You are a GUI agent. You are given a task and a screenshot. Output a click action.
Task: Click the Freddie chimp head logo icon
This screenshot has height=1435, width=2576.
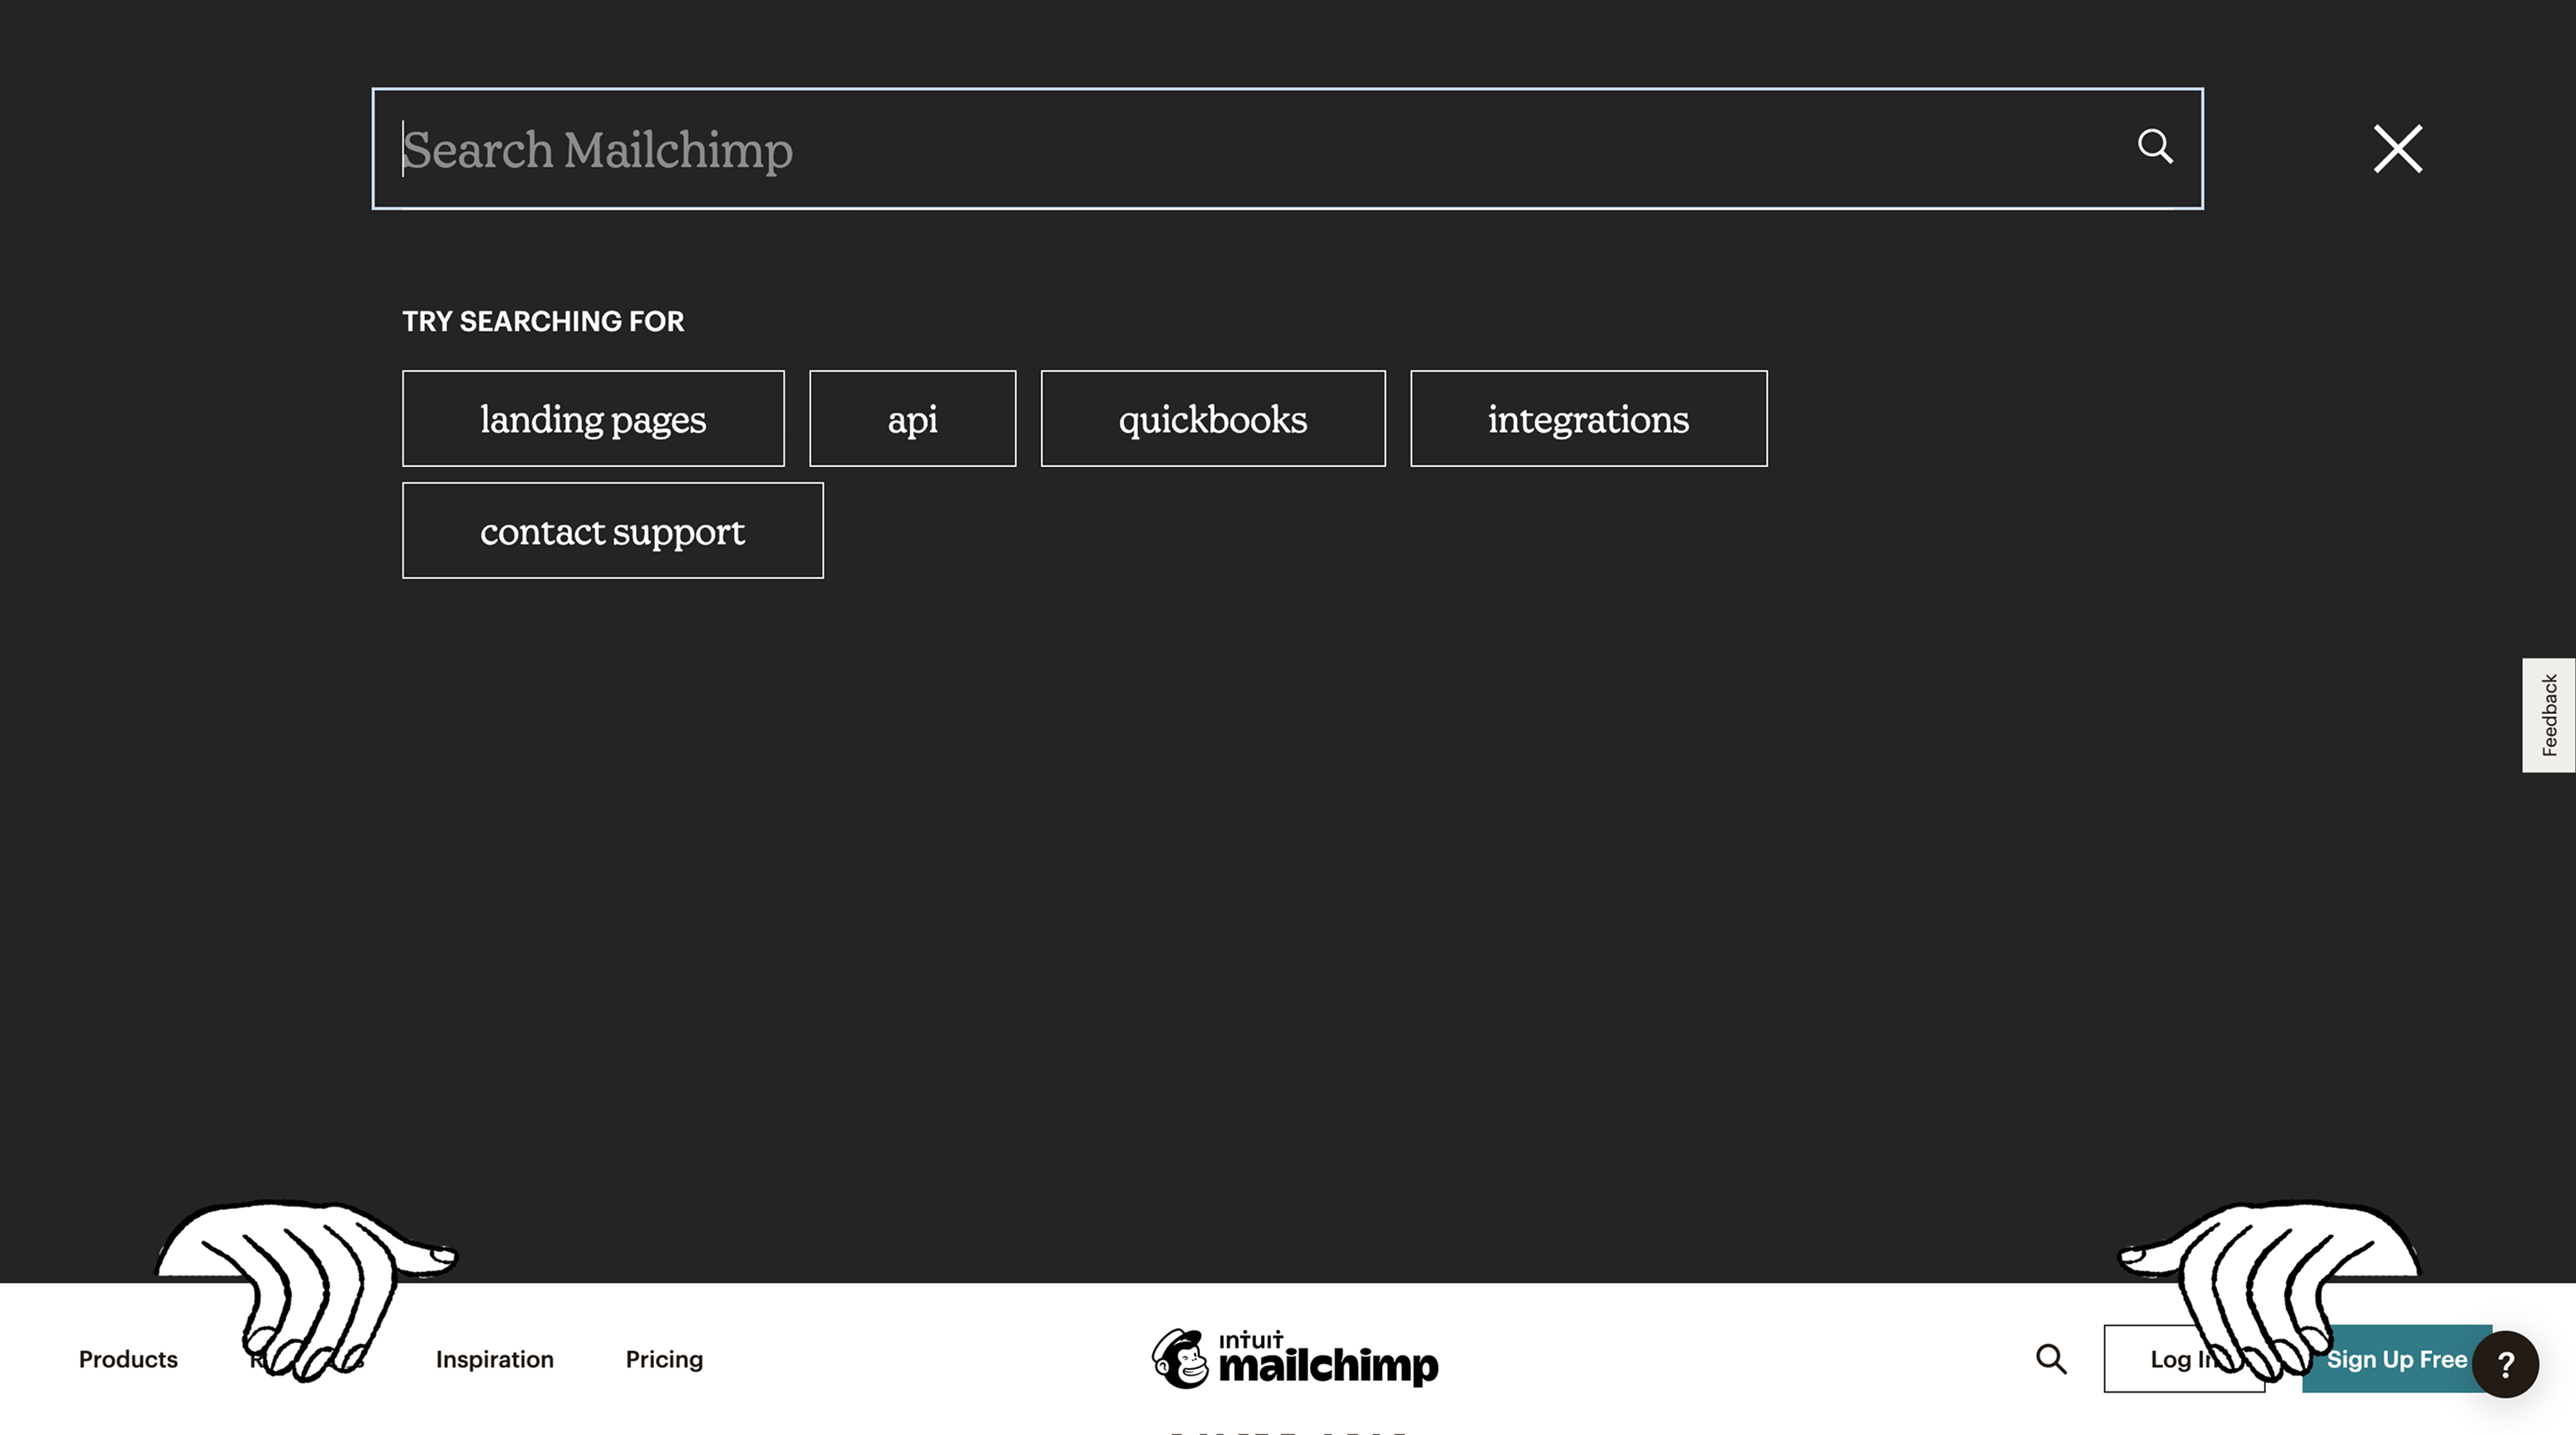[1181, 1358]
